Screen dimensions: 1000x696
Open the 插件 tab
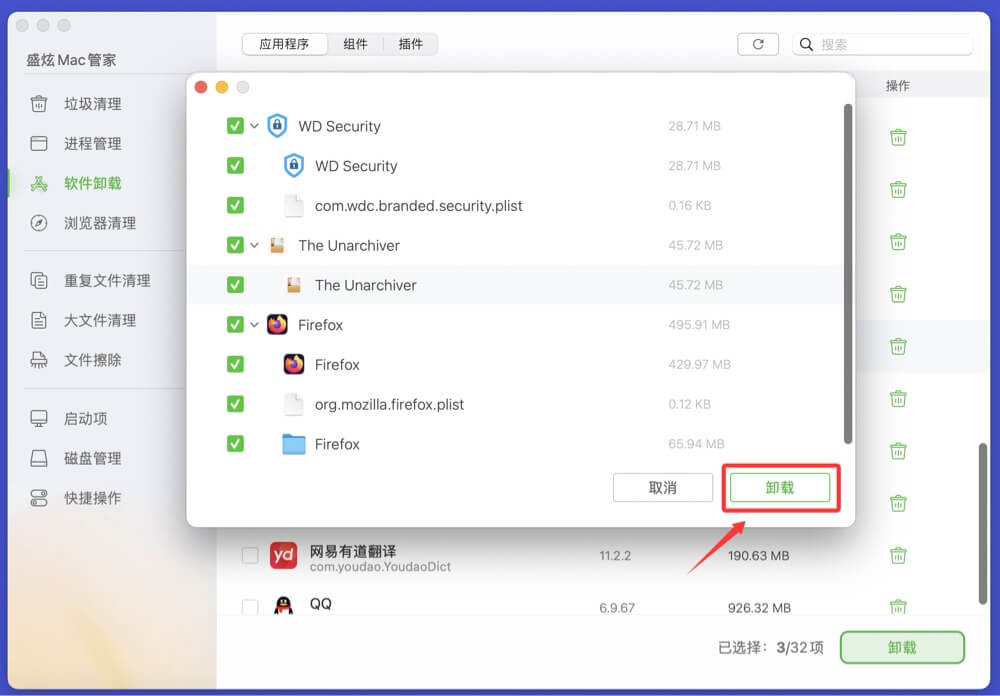[410, 44]
